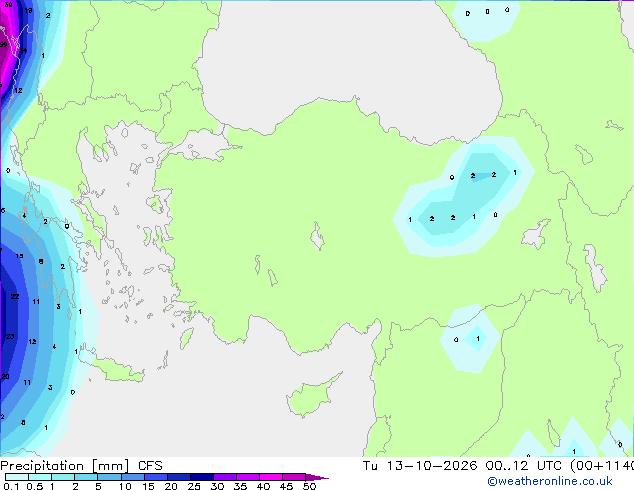Click the map value "59" in the magenta area
The image size is (634, 490).
click(x=3, y=44)
